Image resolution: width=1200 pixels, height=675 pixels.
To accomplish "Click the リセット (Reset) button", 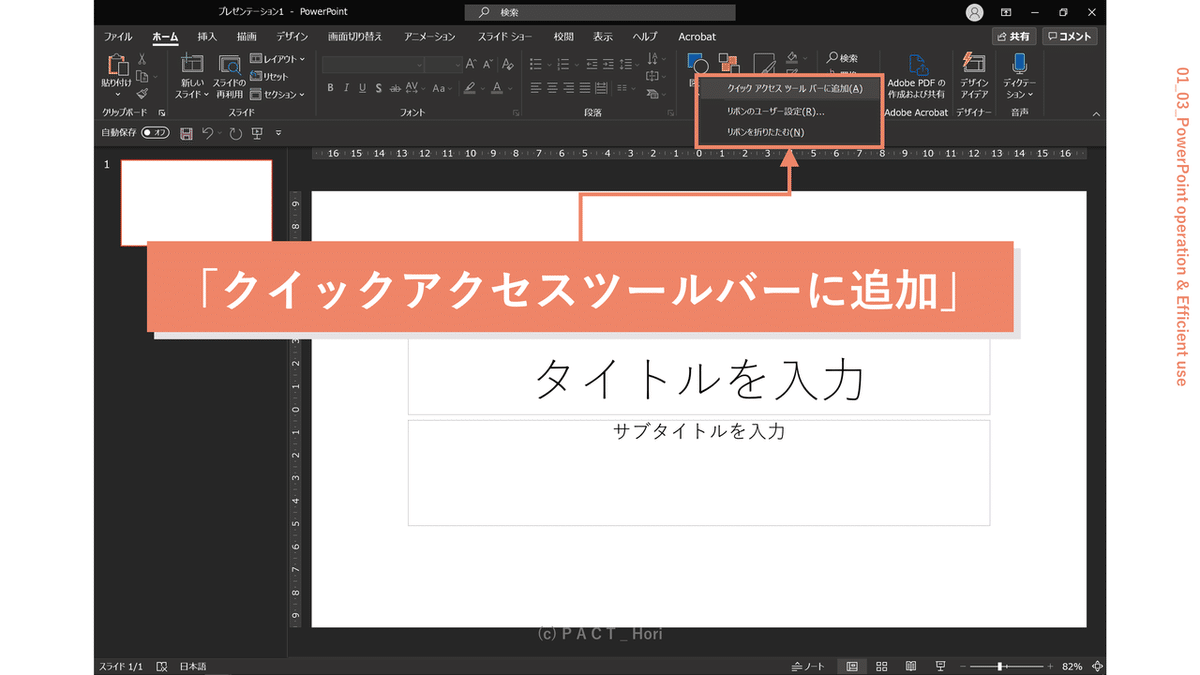I will 269,77.
